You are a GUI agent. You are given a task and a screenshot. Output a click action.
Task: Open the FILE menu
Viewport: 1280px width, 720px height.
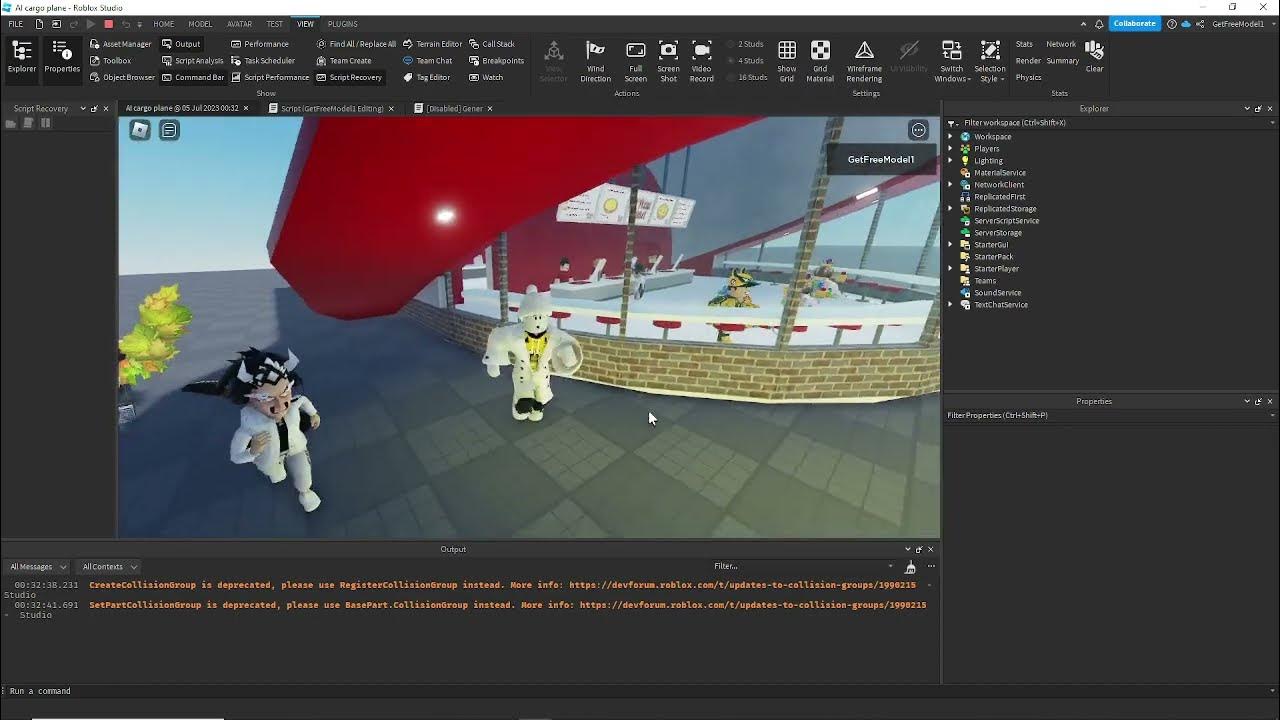[15, 24]
